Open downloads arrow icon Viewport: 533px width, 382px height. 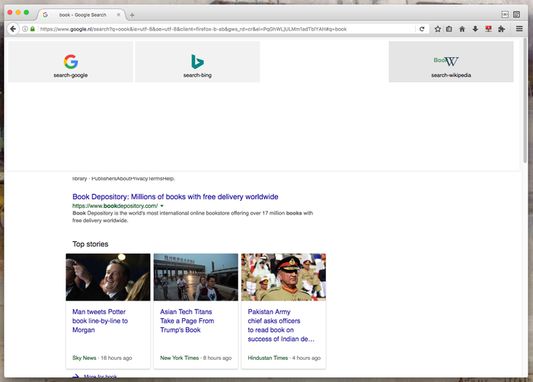[x=475, y=29]
